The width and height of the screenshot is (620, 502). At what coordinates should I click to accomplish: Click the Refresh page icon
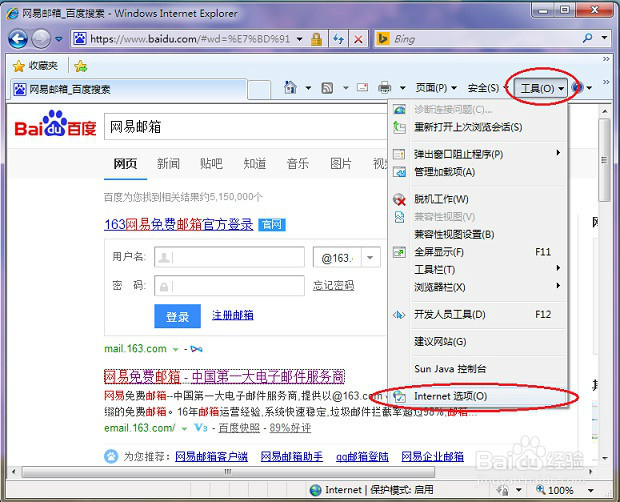click(338, 39)
